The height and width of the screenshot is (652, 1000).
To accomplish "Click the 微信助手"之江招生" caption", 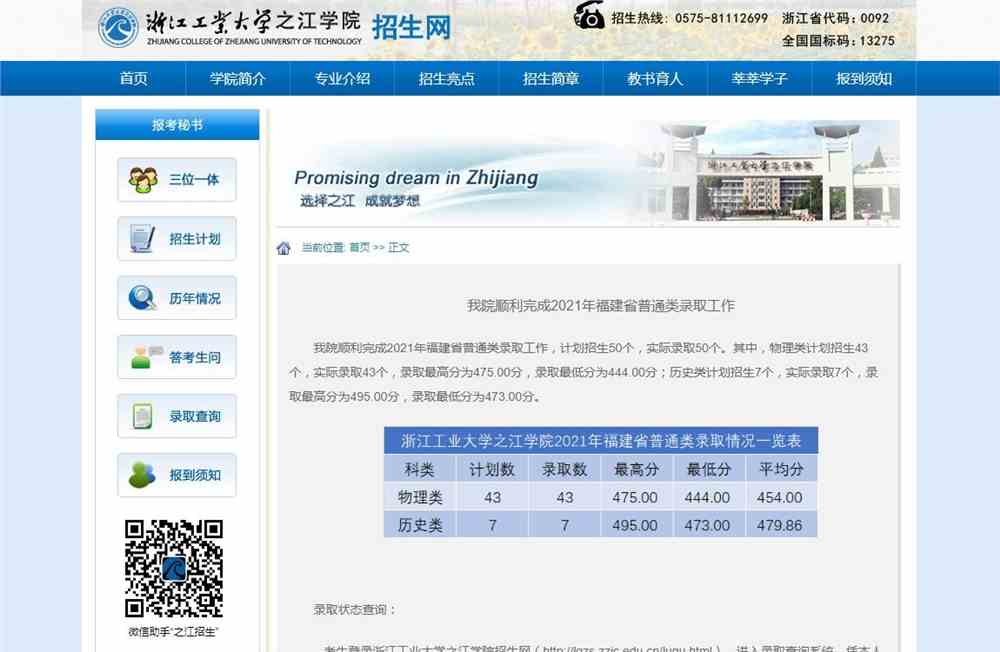I will tap(173, 632).
